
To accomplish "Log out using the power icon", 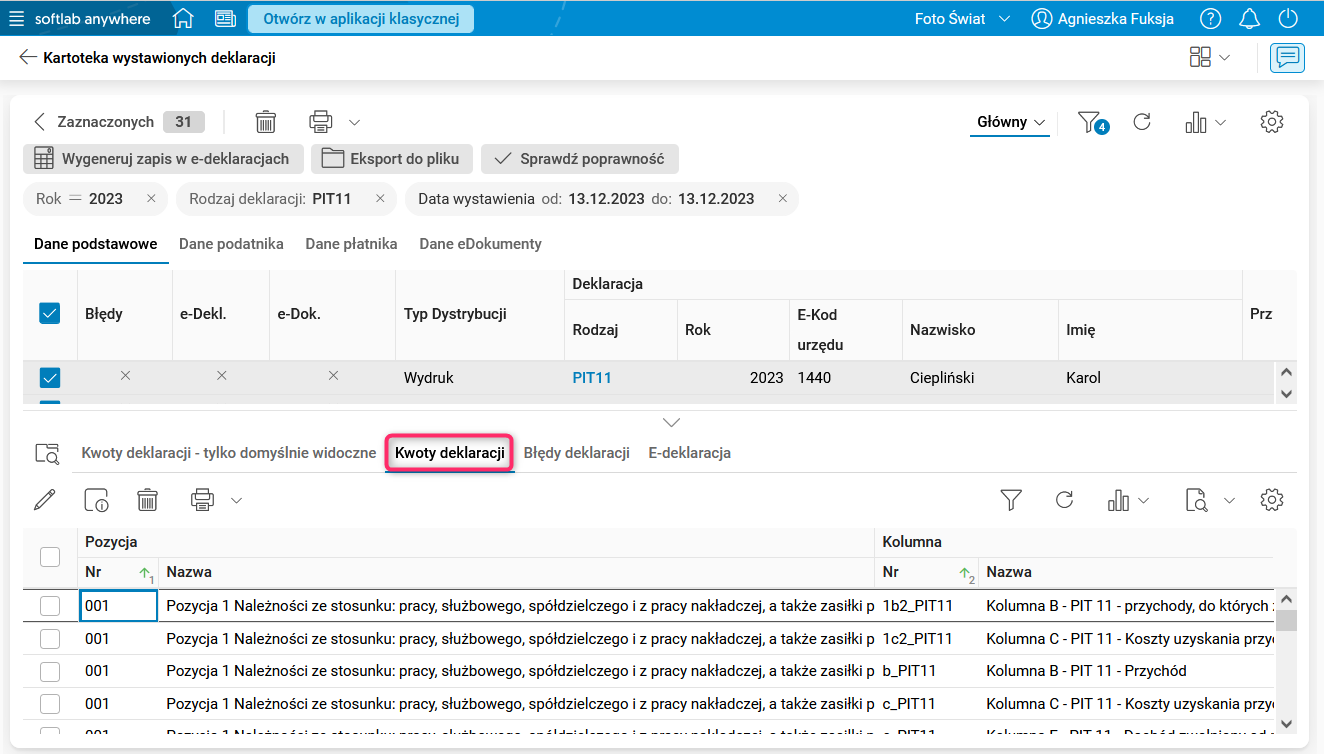I will [1289, 19].
